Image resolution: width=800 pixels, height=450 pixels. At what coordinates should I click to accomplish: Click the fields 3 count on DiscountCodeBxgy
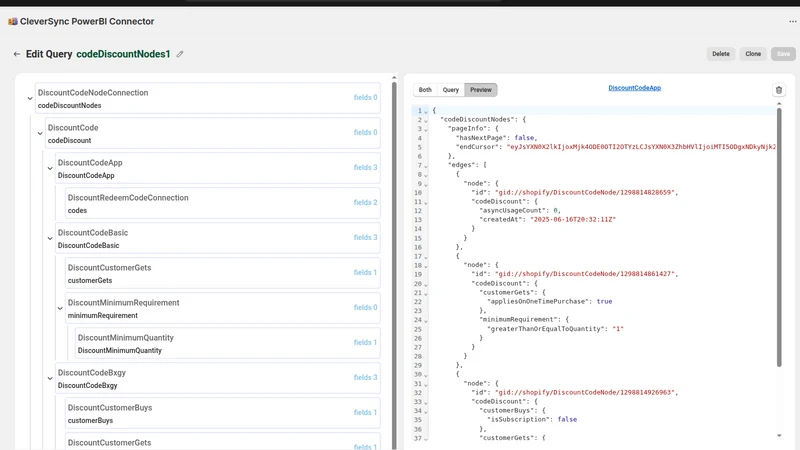coord(365,378)
